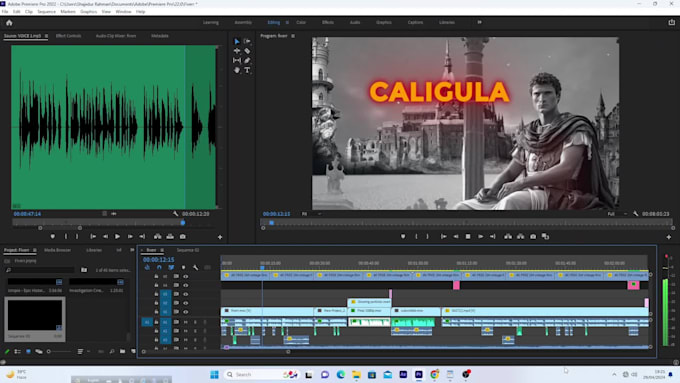Select the Pen tool

pyautogui.click(x=247, y=60)
